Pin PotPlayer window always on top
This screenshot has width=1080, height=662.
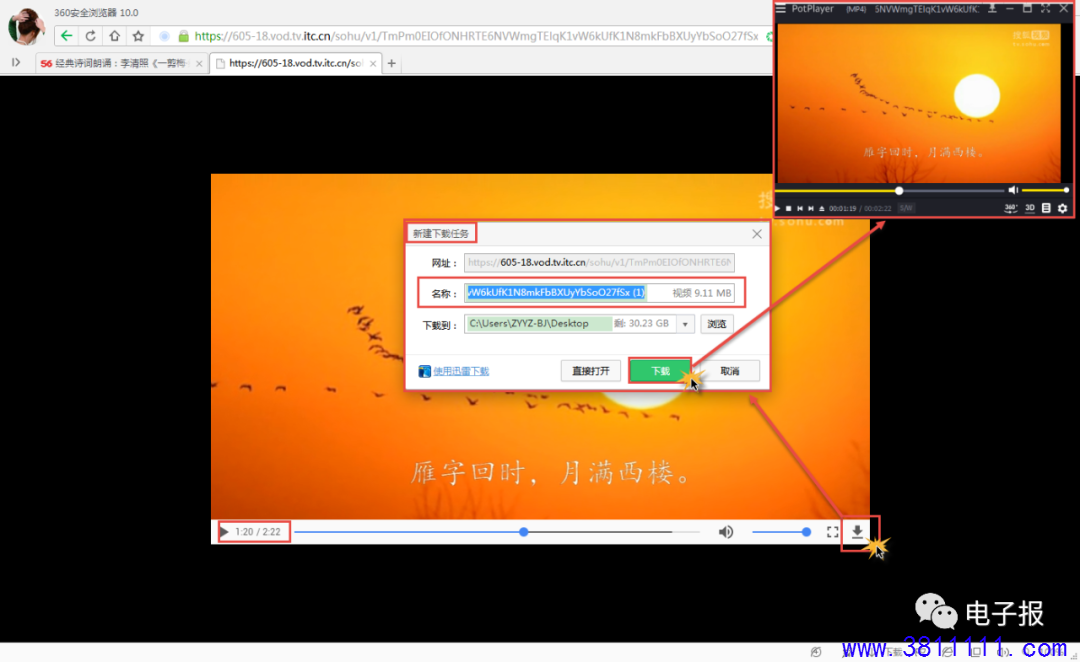(993, 8)
